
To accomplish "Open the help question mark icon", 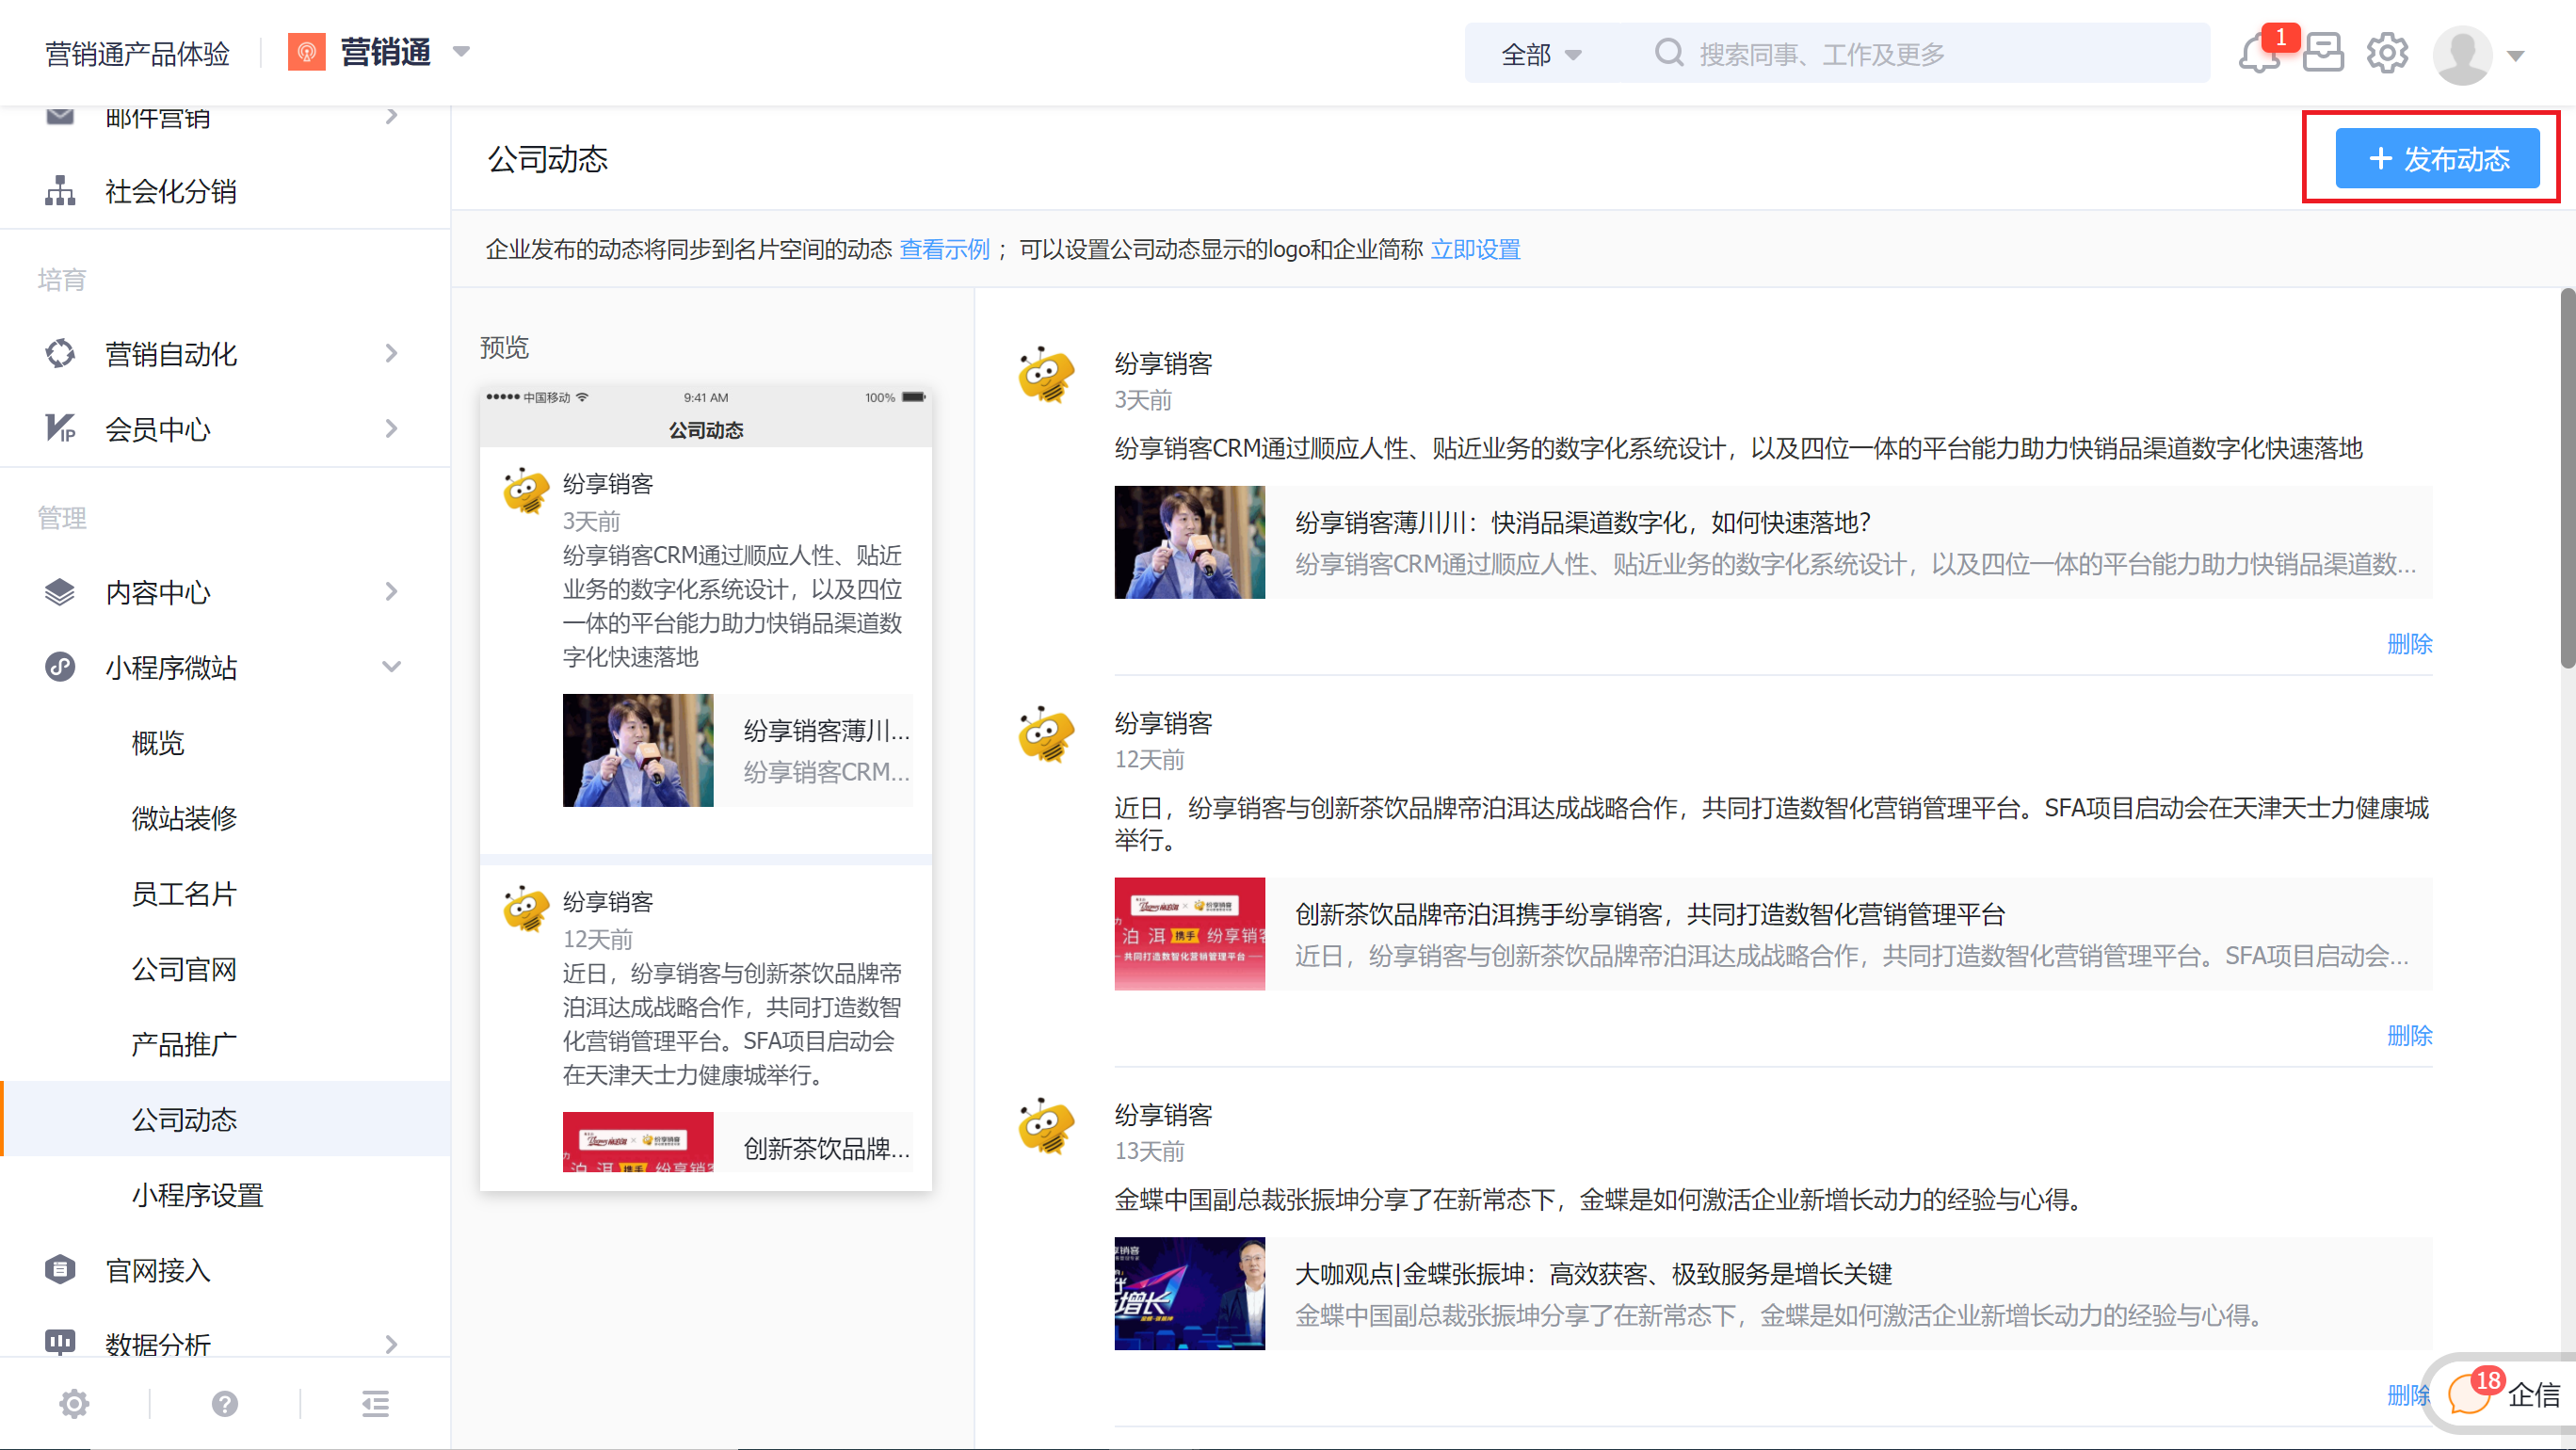I will click(x=225, y=1404).
